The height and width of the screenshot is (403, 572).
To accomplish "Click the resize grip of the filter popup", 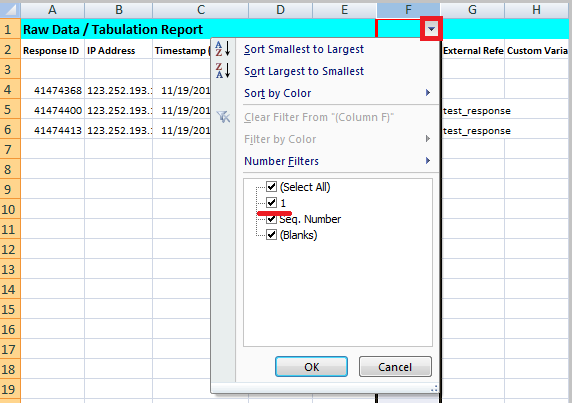I will point(434,389).
